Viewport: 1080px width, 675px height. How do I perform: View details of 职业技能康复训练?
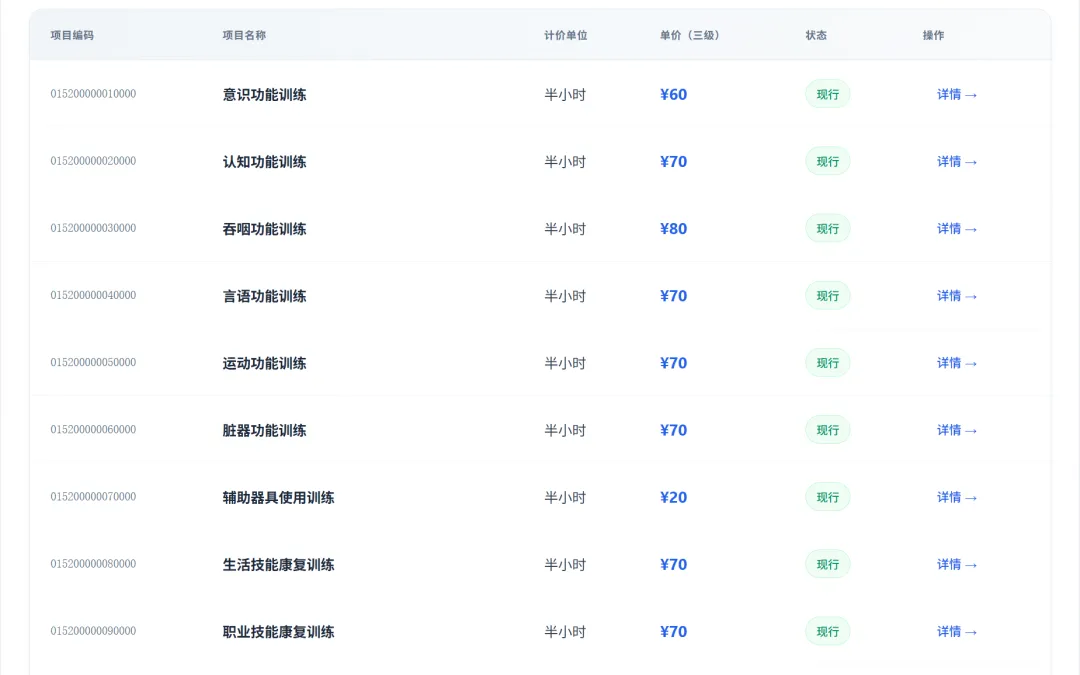tap(957, 631)
